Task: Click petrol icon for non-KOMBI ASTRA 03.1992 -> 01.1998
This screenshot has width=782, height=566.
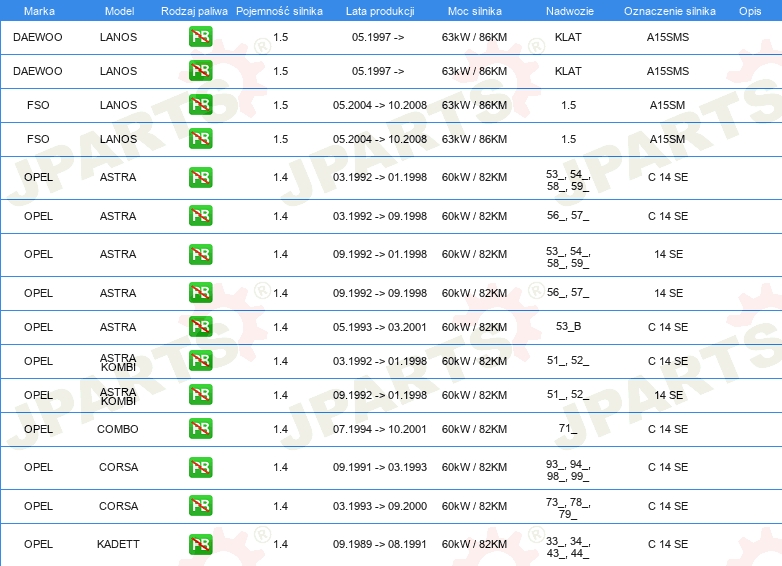Action: 200,178
